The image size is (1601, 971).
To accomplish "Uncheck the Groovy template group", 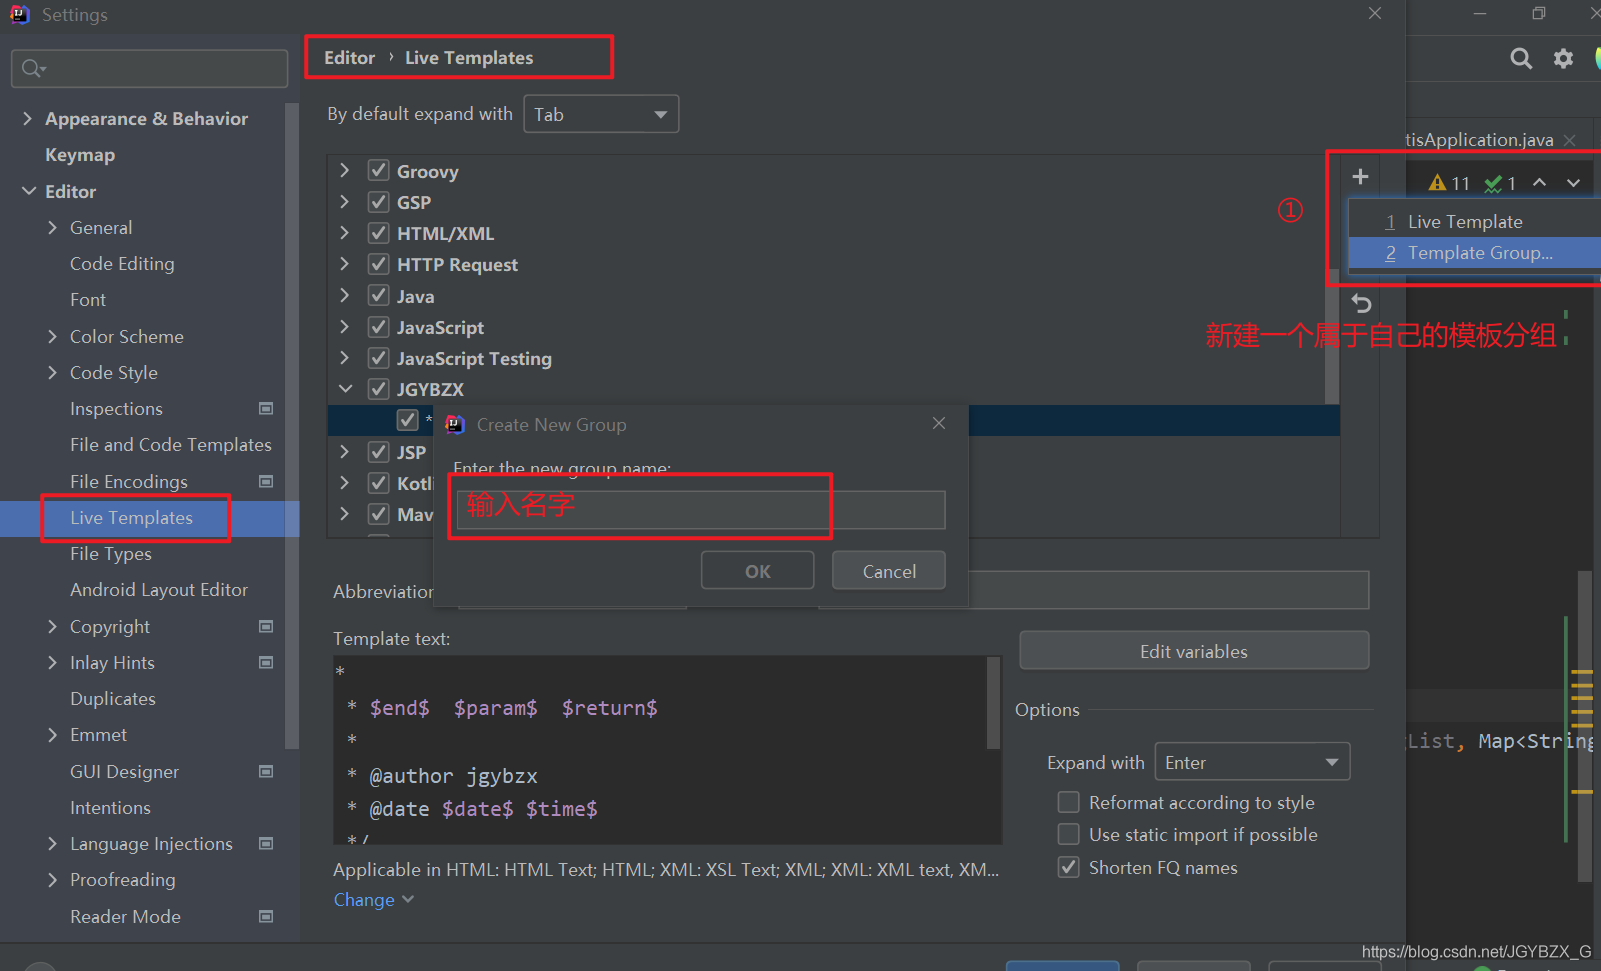I will coord(378,170).
